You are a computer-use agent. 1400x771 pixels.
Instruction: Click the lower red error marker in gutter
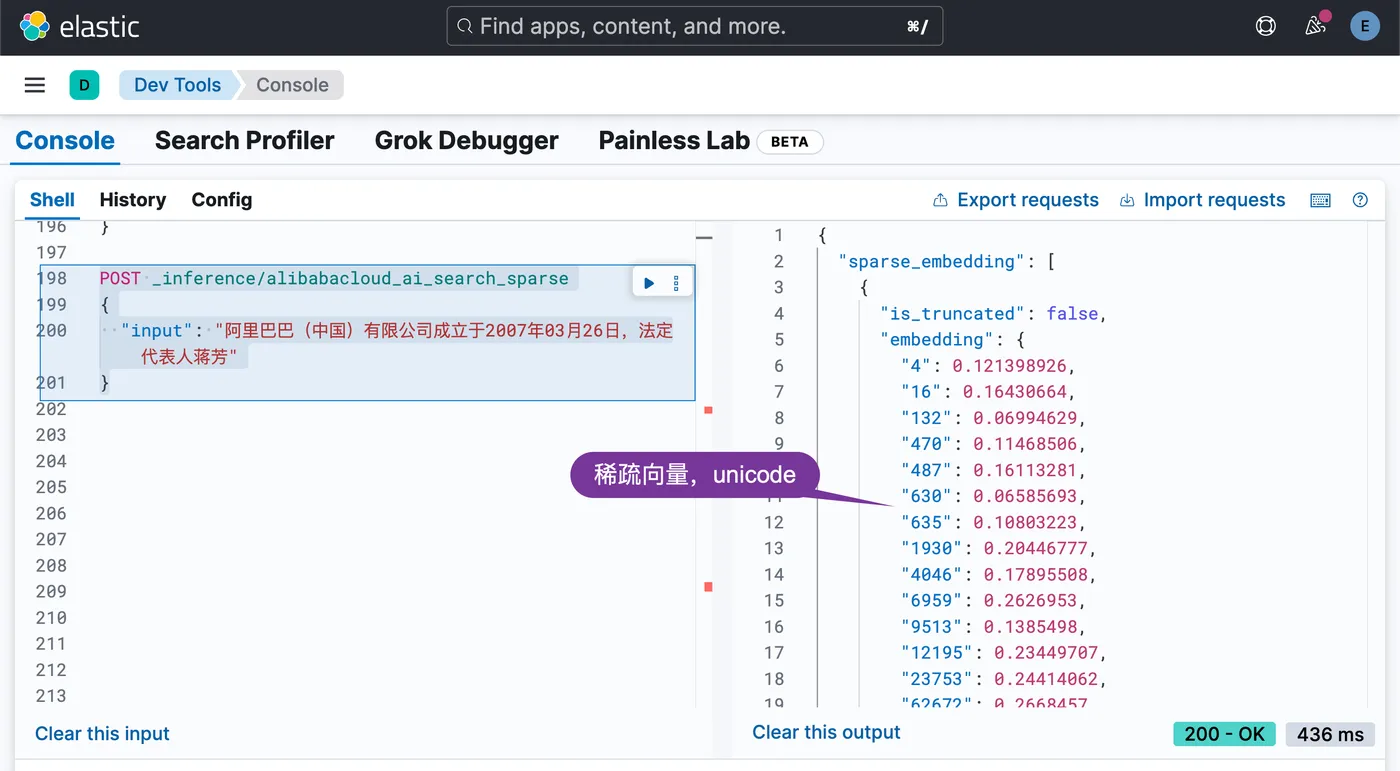(x=708, y=587)
